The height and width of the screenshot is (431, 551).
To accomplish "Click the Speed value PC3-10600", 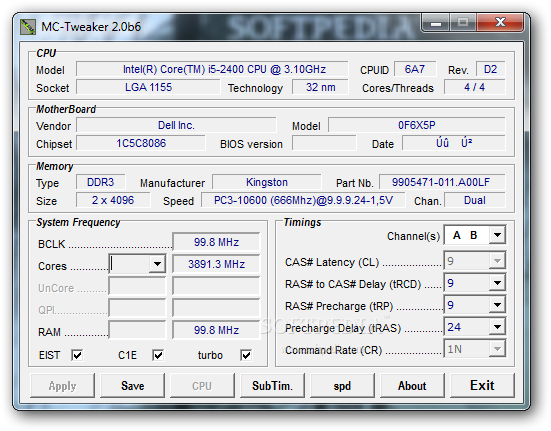I will tap(303, 200).
